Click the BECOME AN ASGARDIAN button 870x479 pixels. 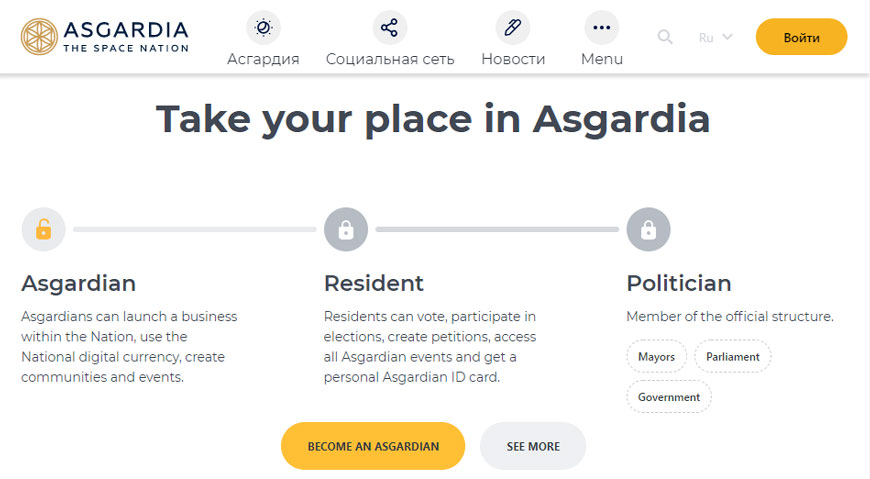click(x=373, y=446)
